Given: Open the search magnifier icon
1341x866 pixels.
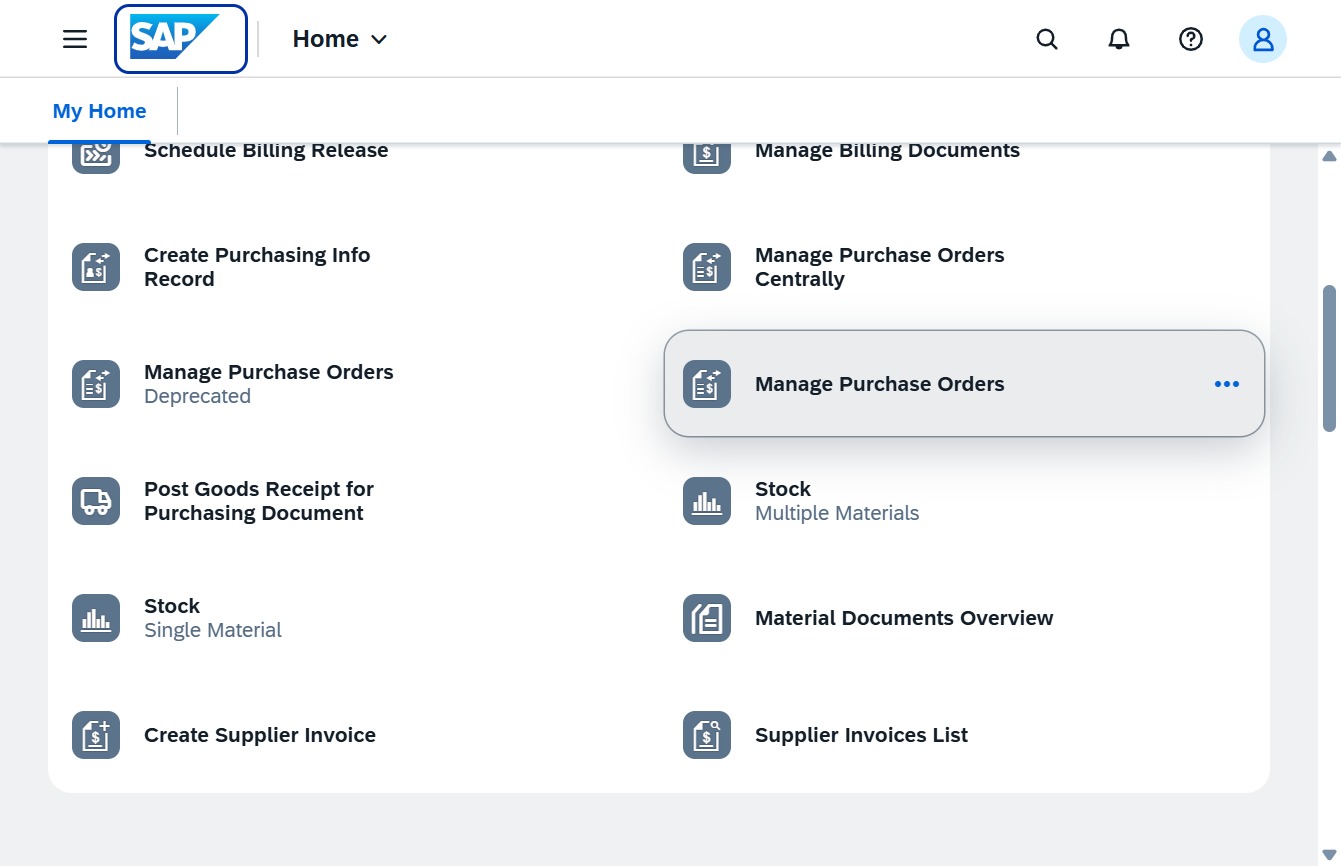Looking at the screenshot, I should pos(1047,39).
